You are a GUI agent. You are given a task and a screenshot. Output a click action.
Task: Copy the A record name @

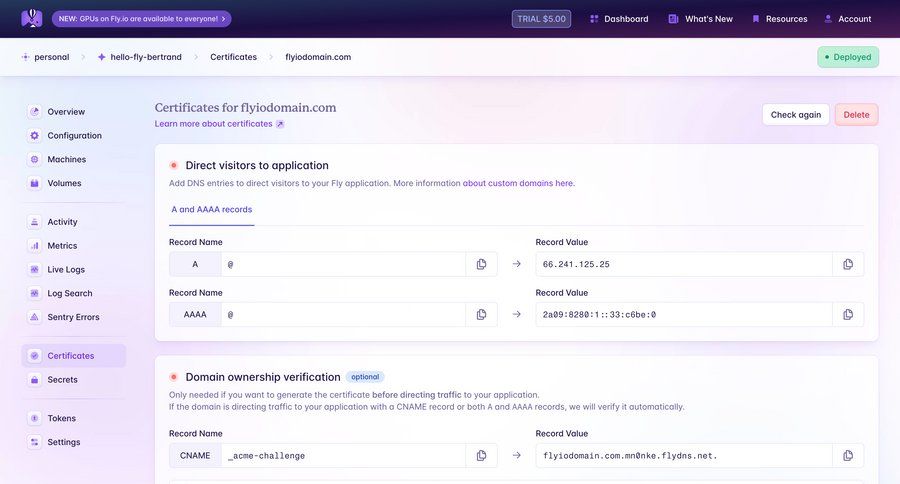click(482, 264)
